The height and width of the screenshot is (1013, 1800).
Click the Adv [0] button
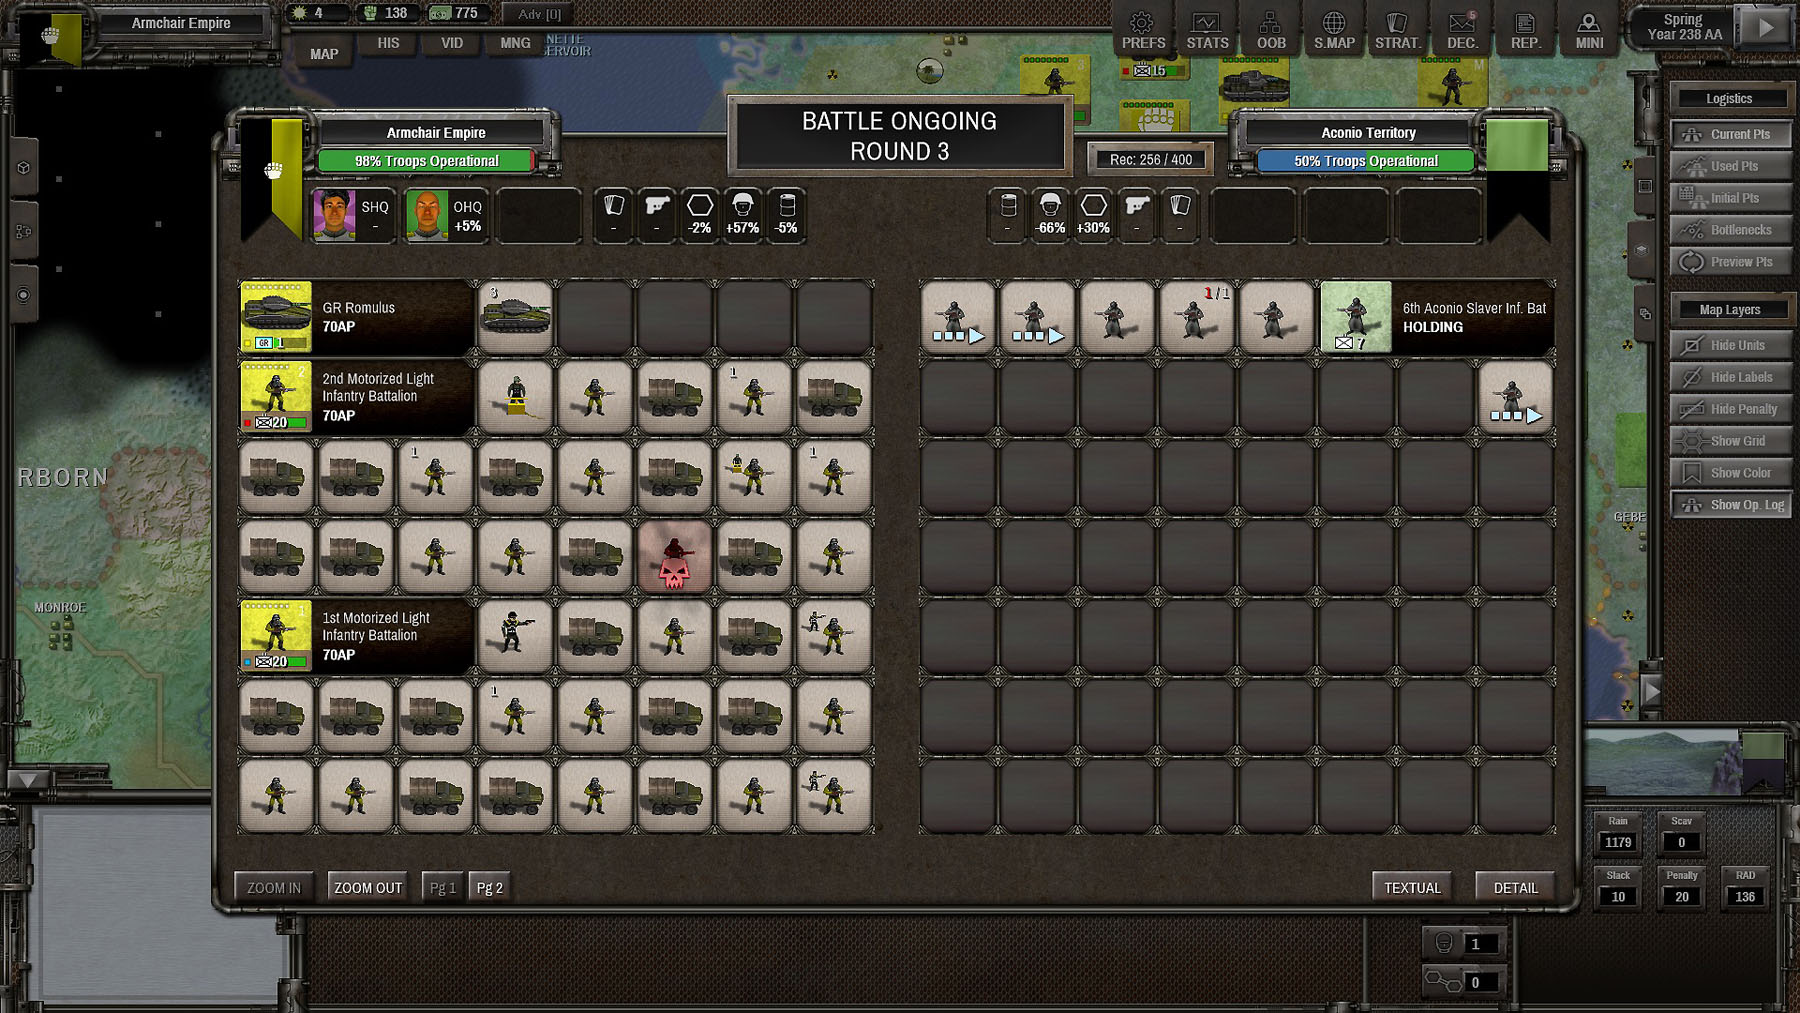click(x=540, y=14)
